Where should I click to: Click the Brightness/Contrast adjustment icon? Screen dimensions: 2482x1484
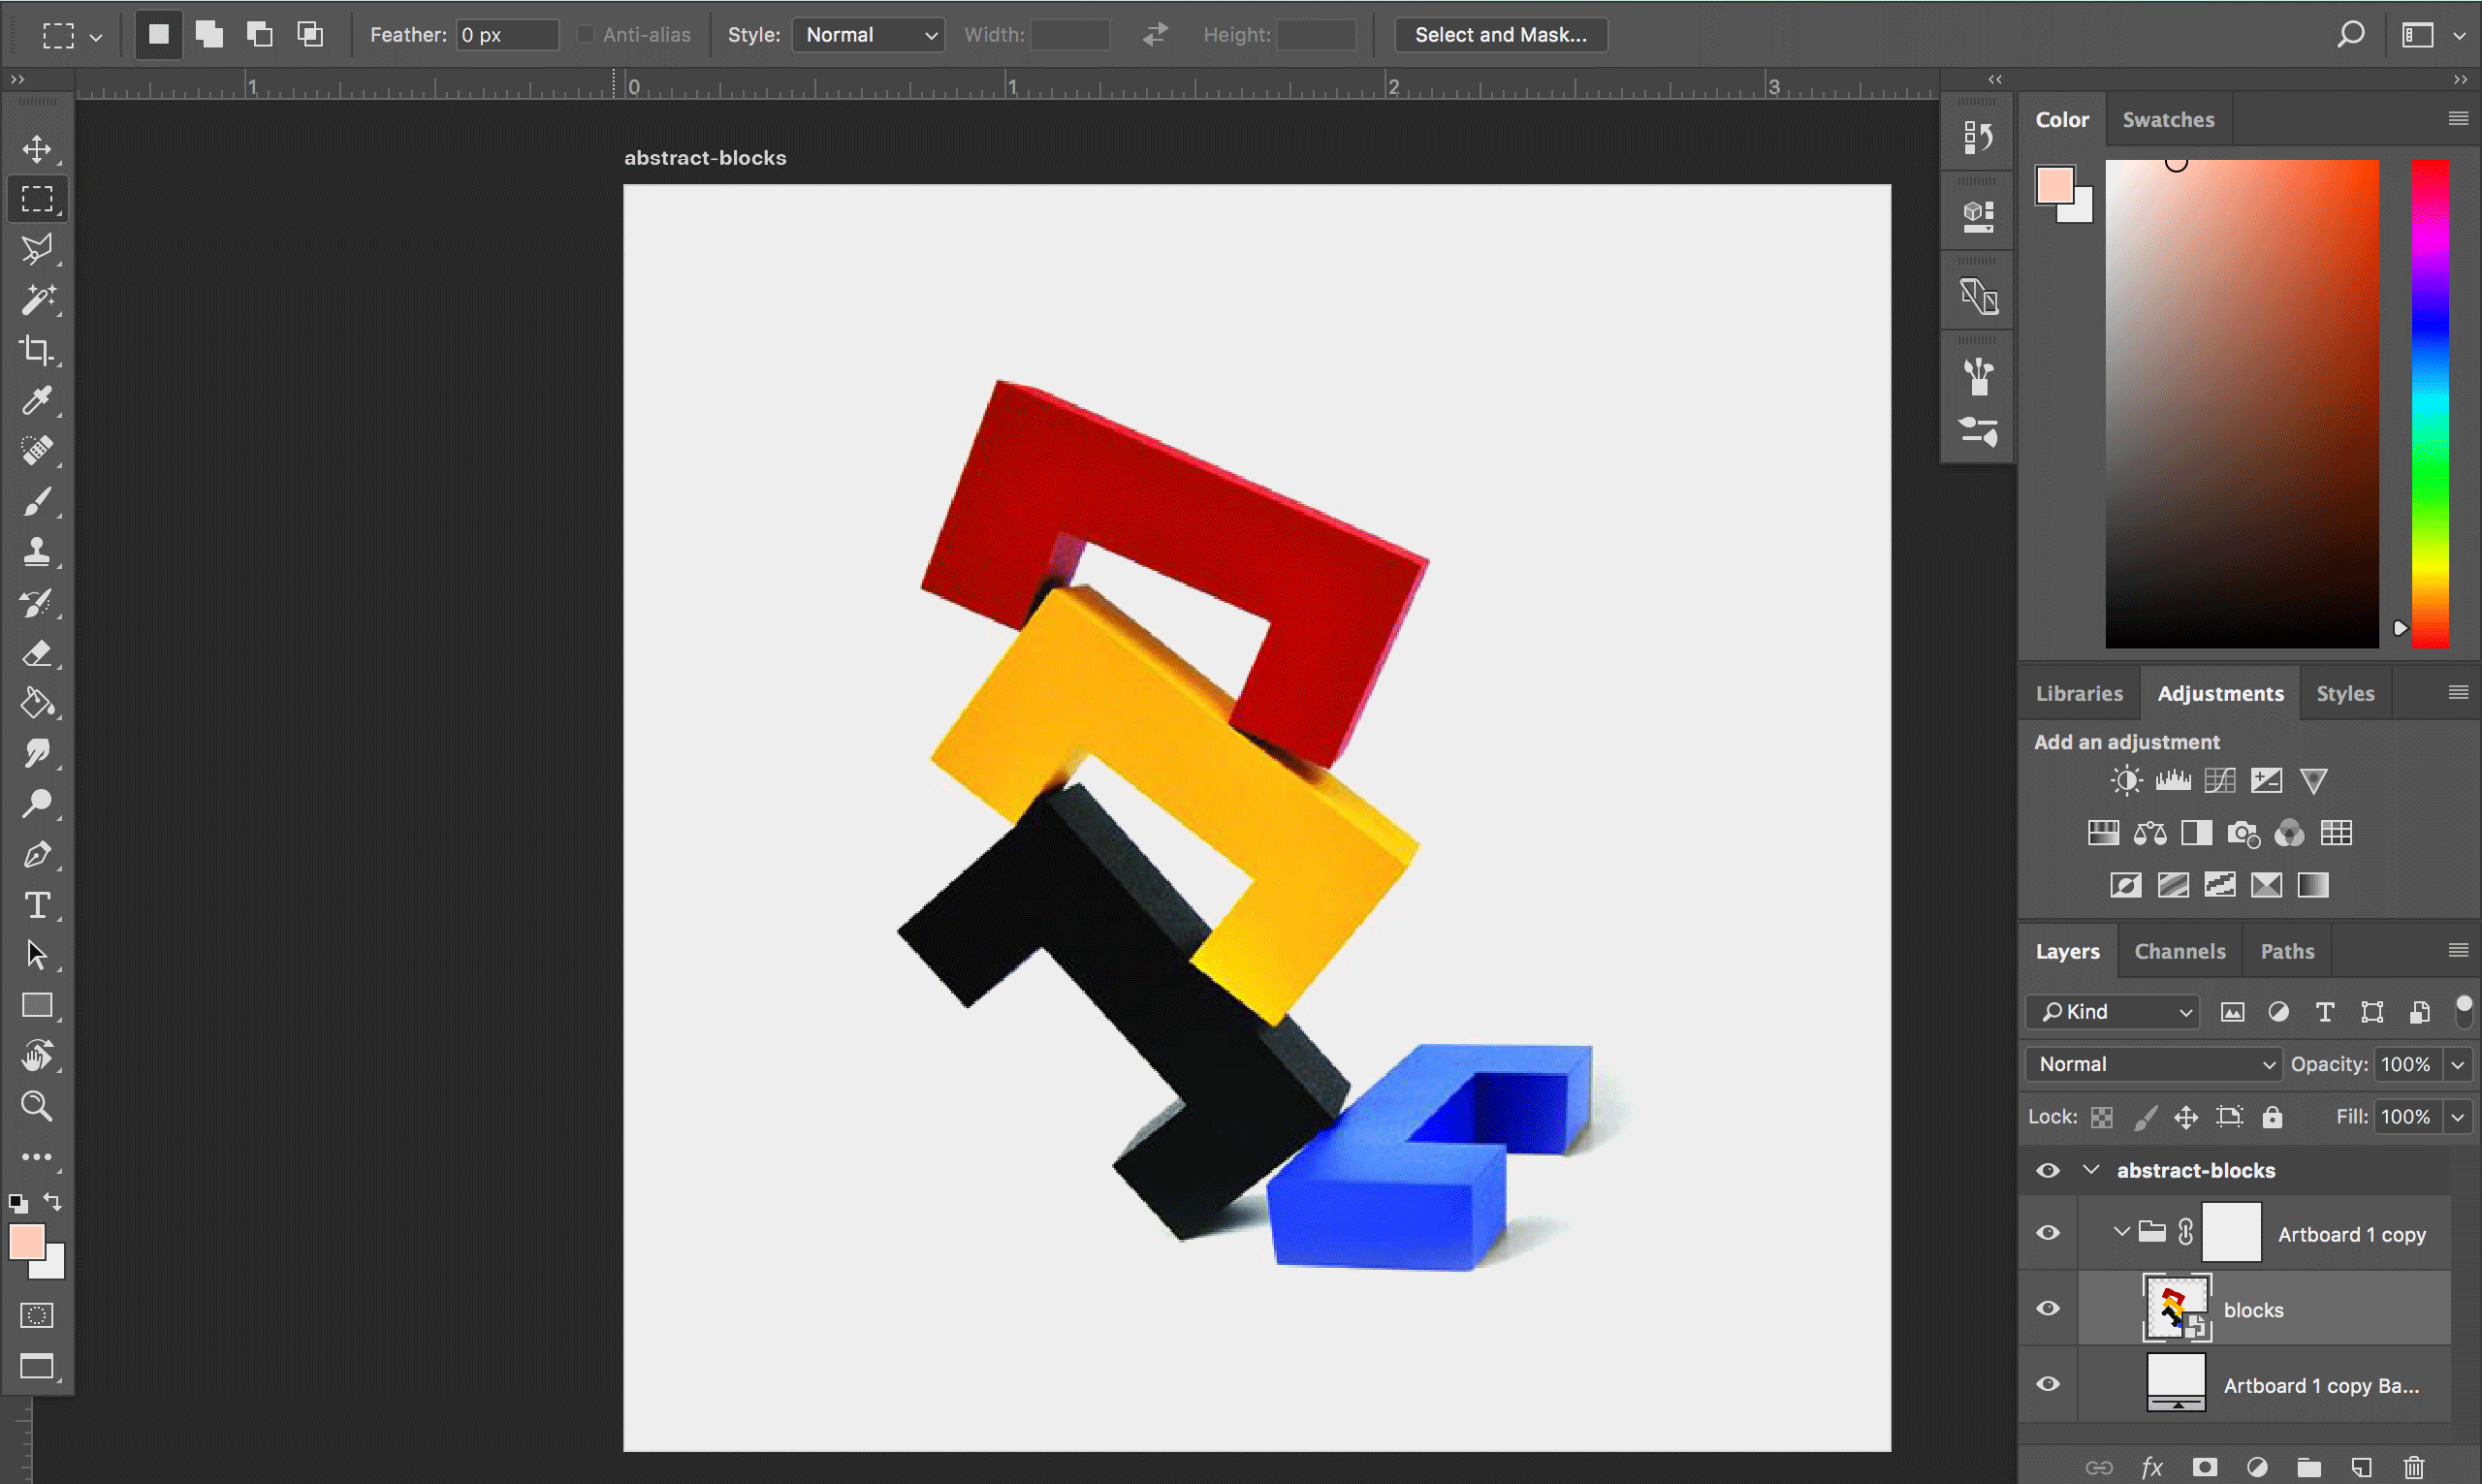2125,781
